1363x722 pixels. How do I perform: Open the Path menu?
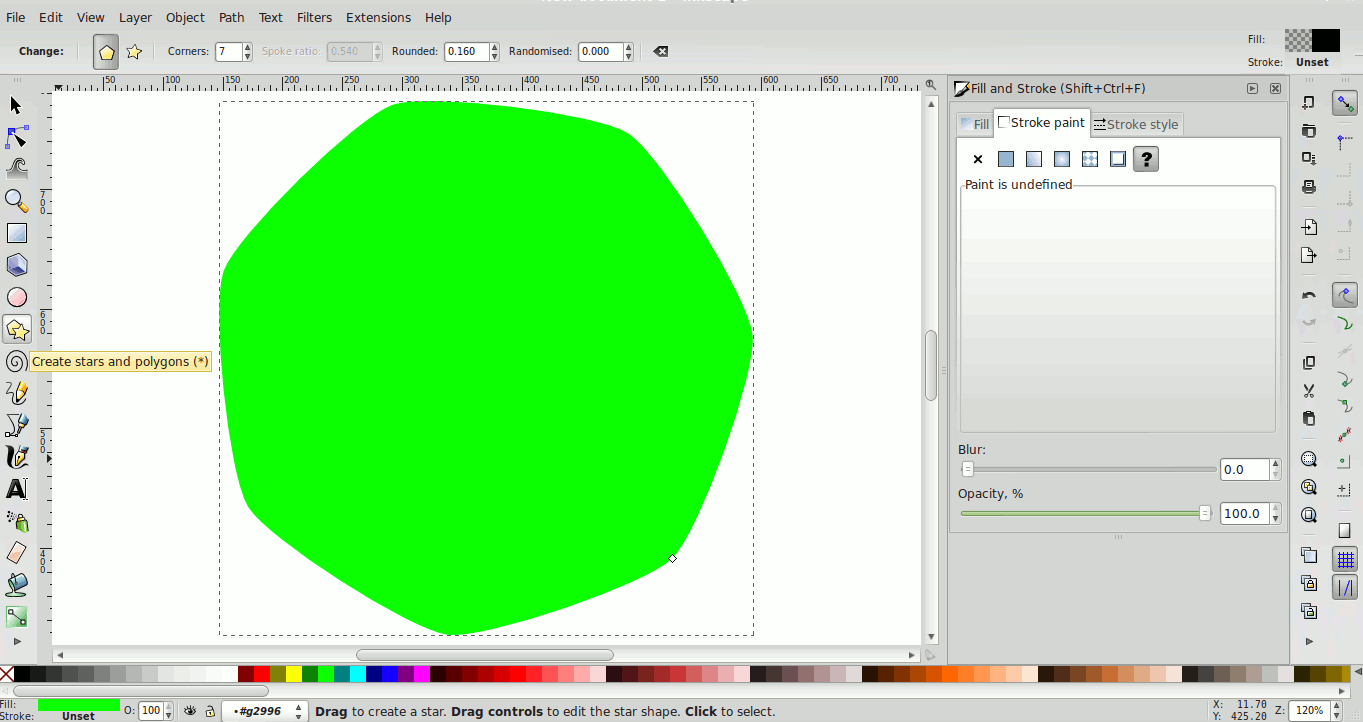[x=231, y=17]
